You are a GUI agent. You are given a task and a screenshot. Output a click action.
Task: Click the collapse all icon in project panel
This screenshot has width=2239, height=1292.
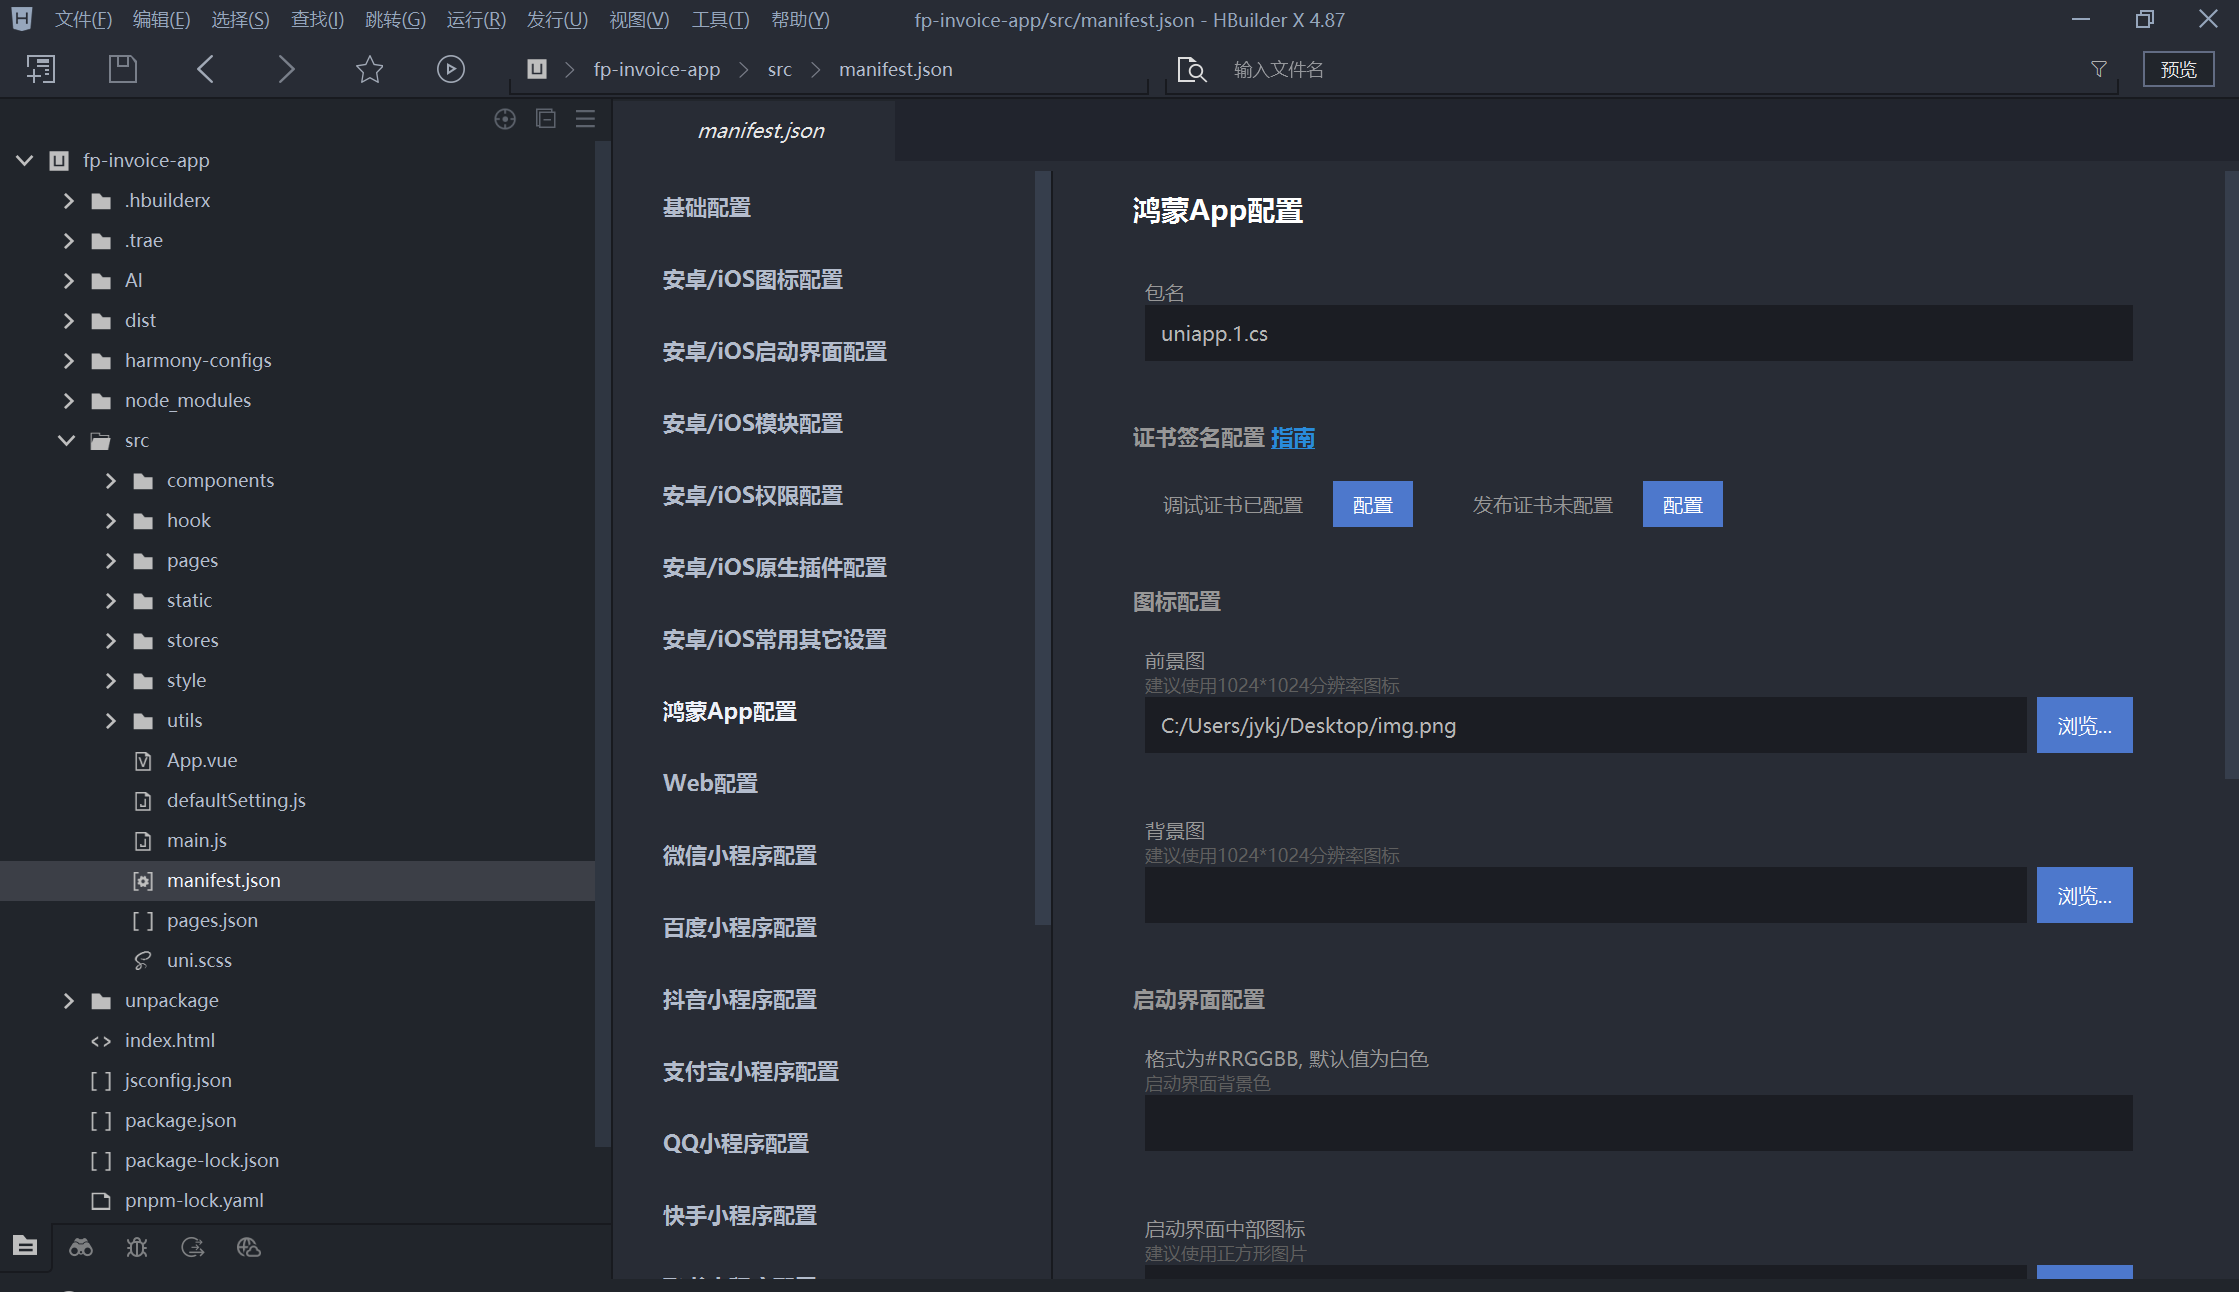[546, 119]
